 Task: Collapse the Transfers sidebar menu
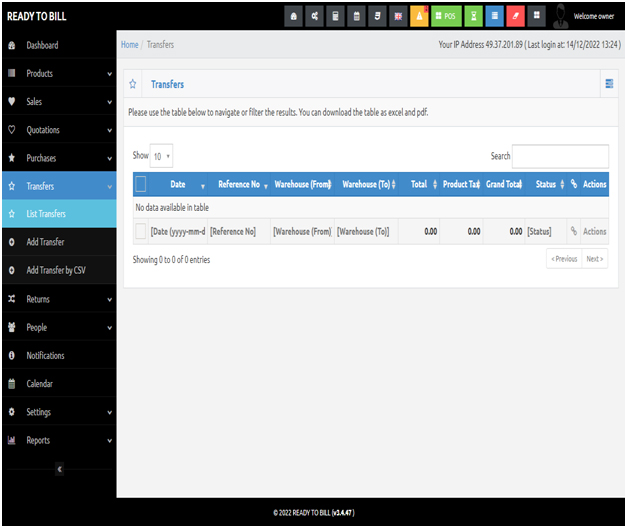[x=59, y=186]
